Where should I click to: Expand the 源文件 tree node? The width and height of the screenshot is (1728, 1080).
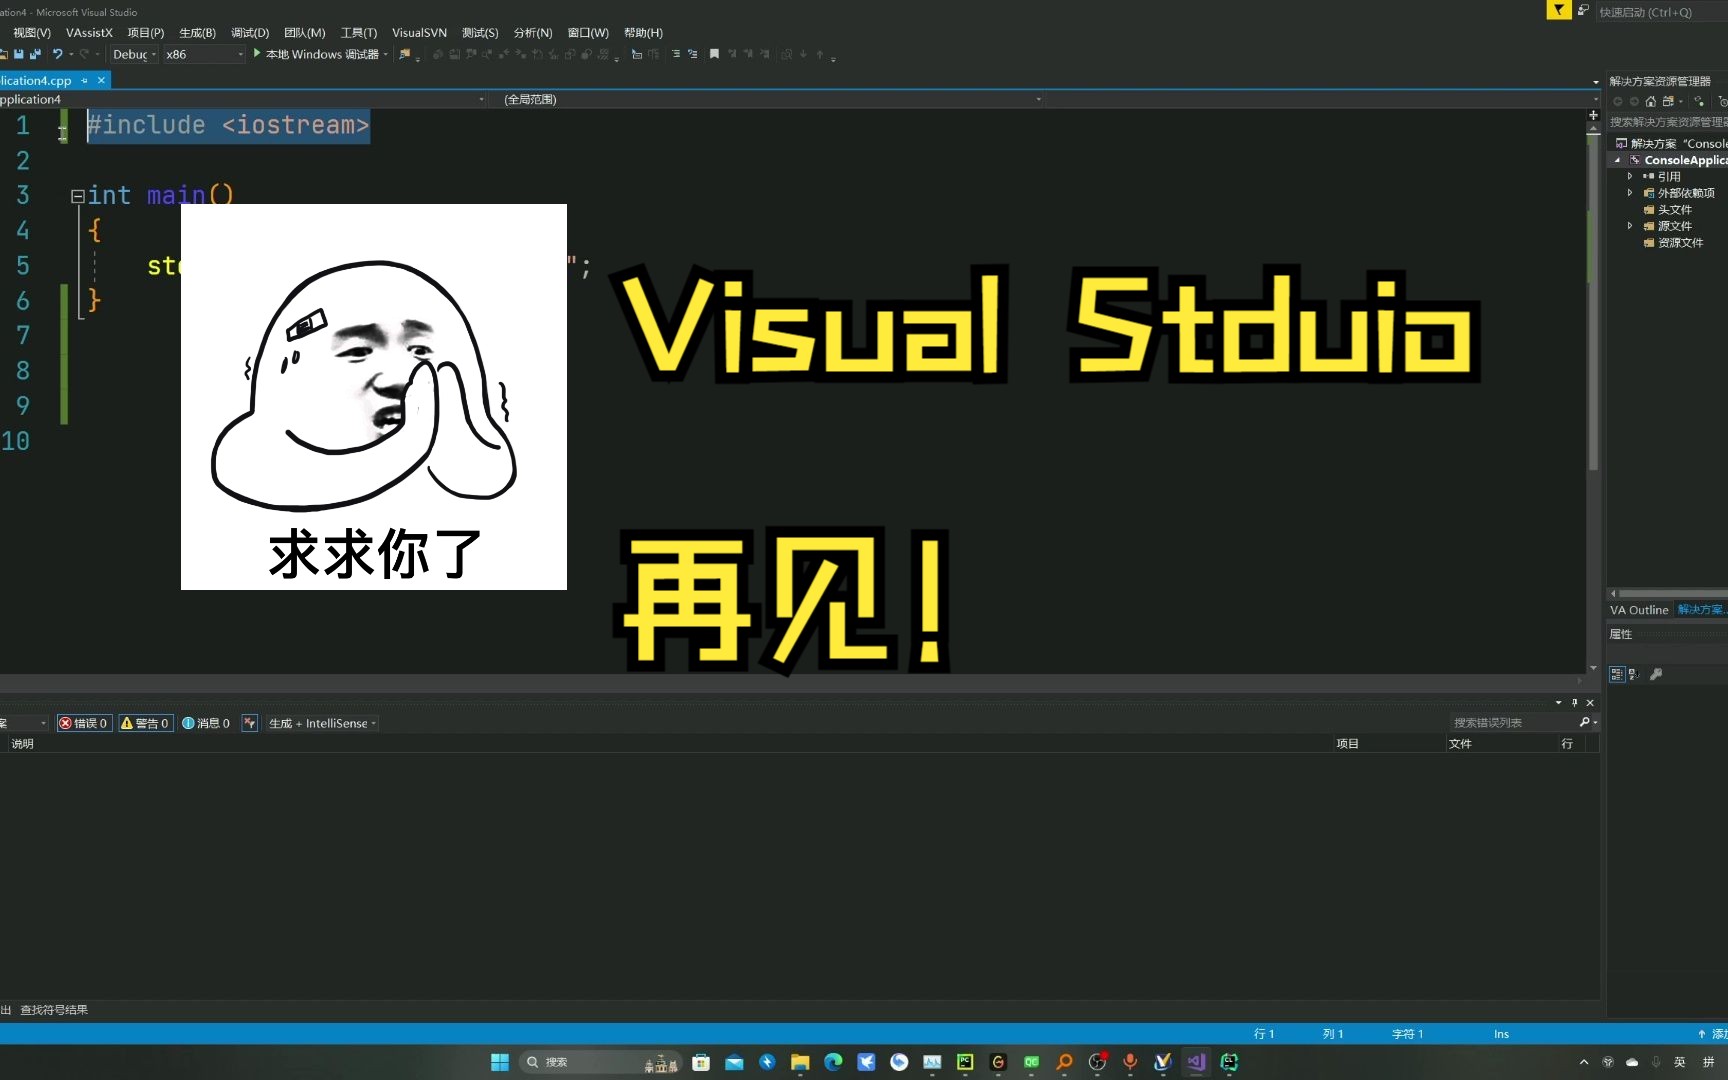click(x=1630, y=226)
